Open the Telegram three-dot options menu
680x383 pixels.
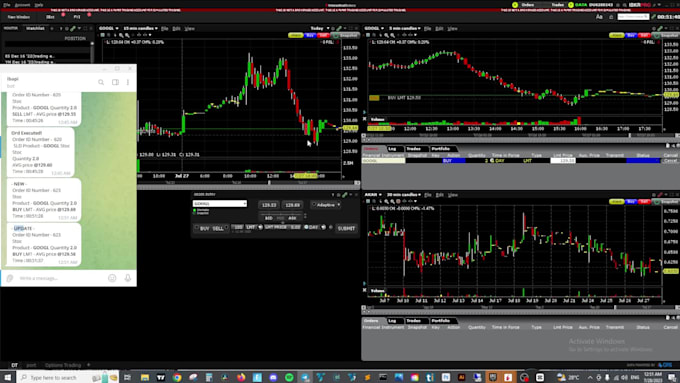click(x=128, y=82)
